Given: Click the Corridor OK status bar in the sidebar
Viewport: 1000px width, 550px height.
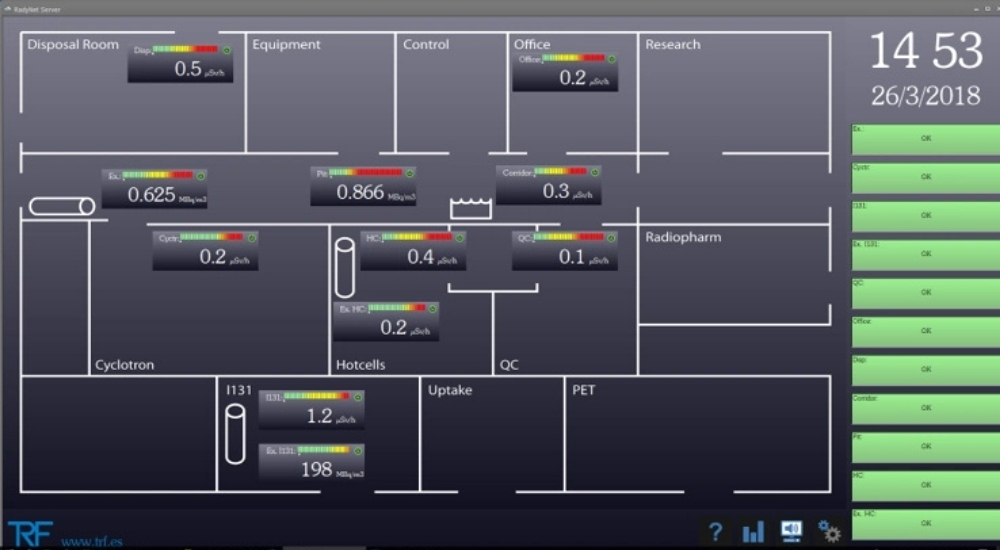Looking at the screenshot, I should pos(925,408).
